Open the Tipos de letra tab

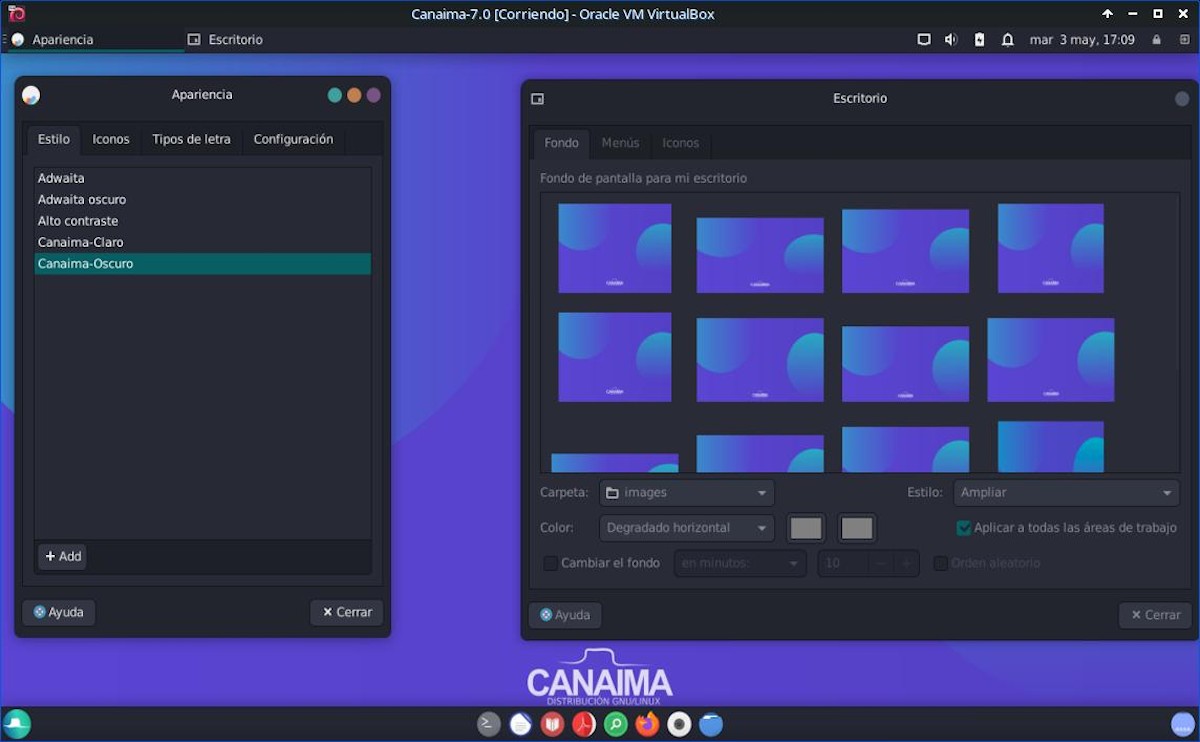click(191, 140)
